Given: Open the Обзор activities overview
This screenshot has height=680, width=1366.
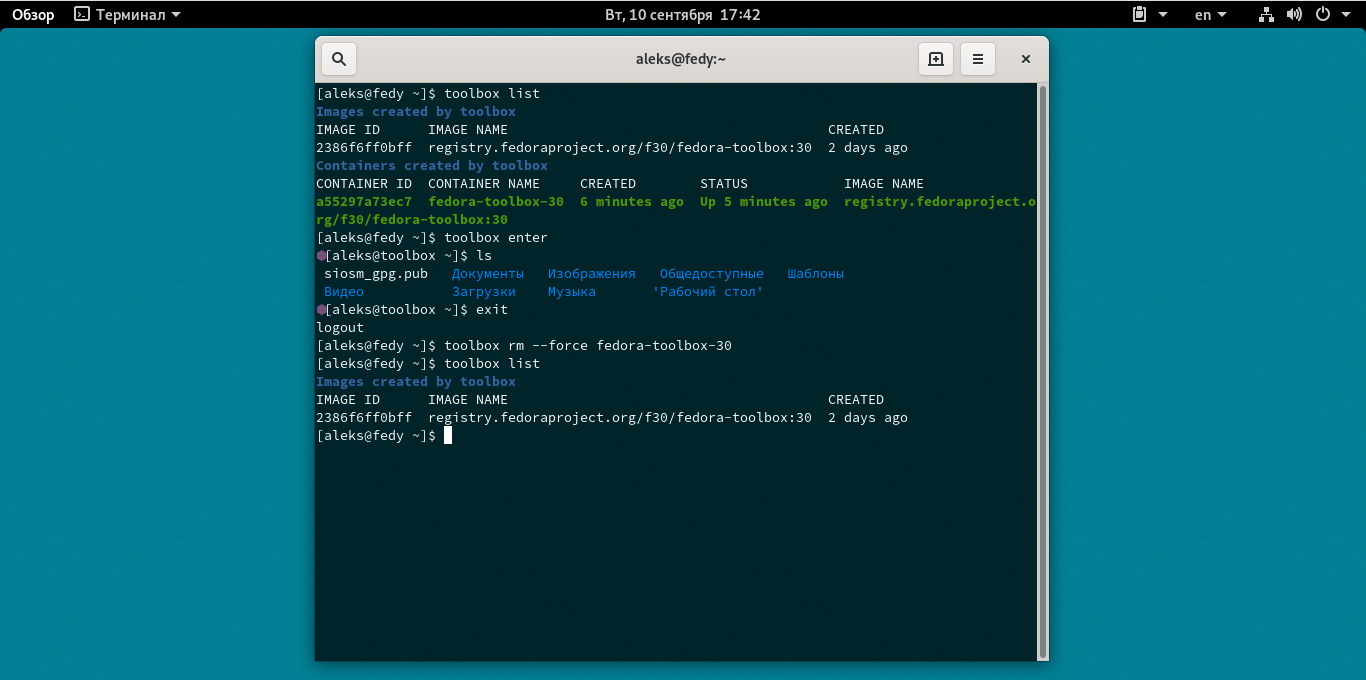Looking at the screenshot, I should click(33, 15).
